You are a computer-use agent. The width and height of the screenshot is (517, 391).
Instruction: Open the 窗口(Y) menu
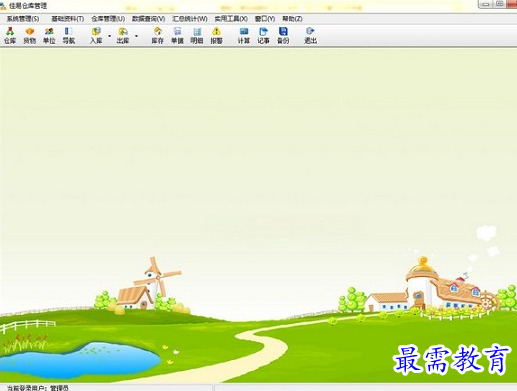(x=265, y=19)
